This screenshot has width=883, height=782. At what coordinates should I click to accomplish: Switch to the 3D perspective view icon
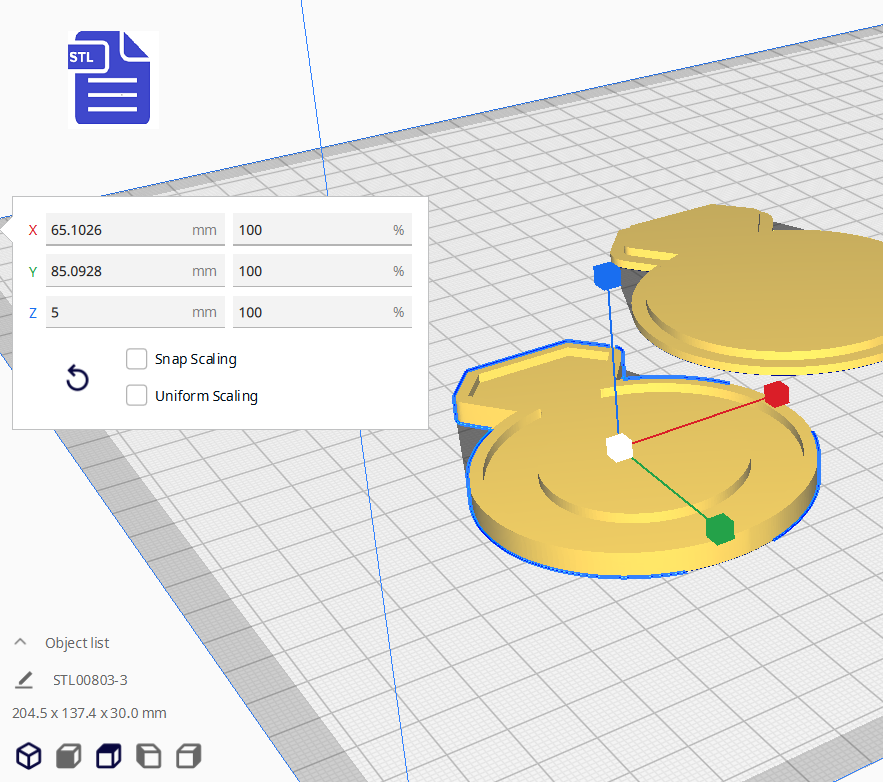point(29,755)
